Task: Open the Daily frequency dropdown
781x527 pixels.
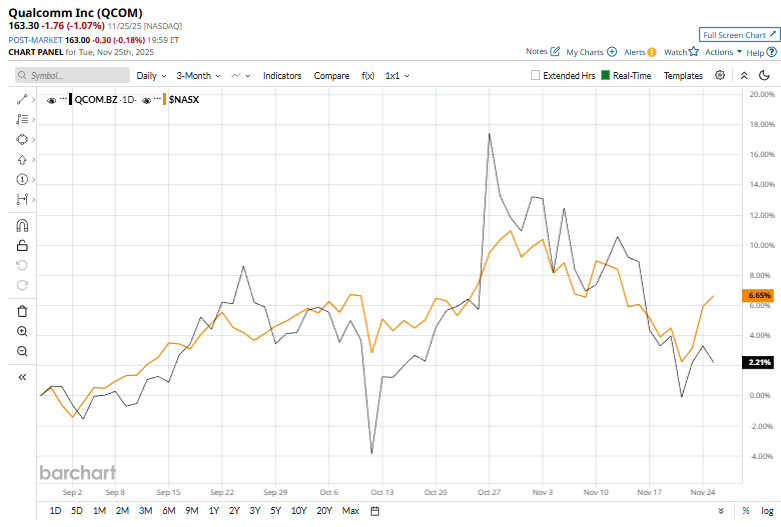Action: [151, 76]
